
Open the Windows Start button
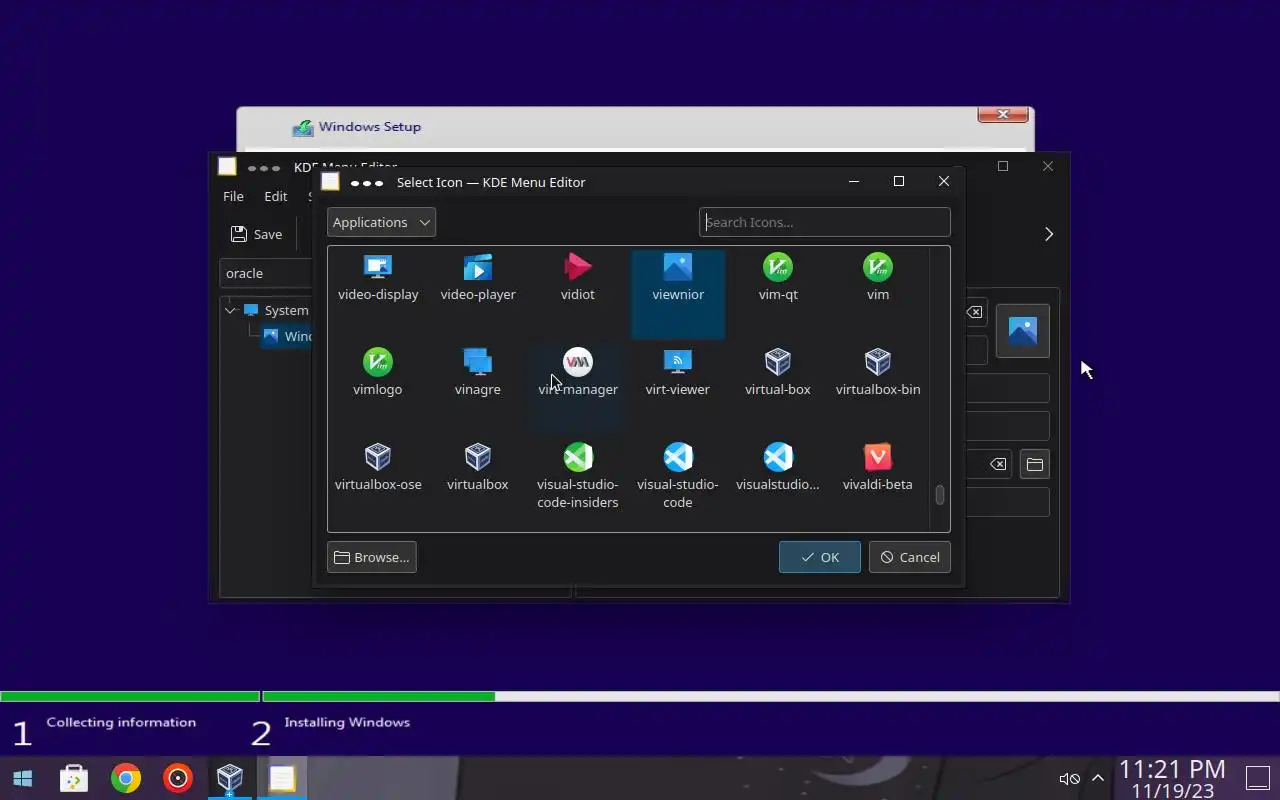click(x=22, y=778)
